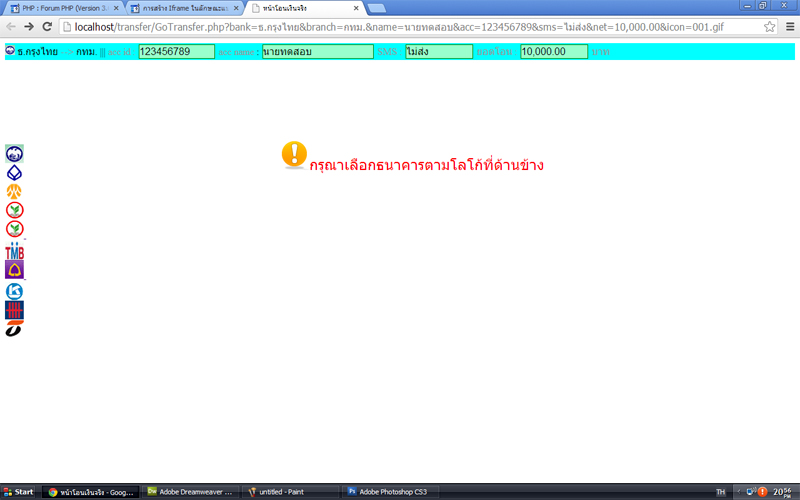This screenshot has width=800, height=500.
Task: Click the network tray icon
Action: coord(751,492)
